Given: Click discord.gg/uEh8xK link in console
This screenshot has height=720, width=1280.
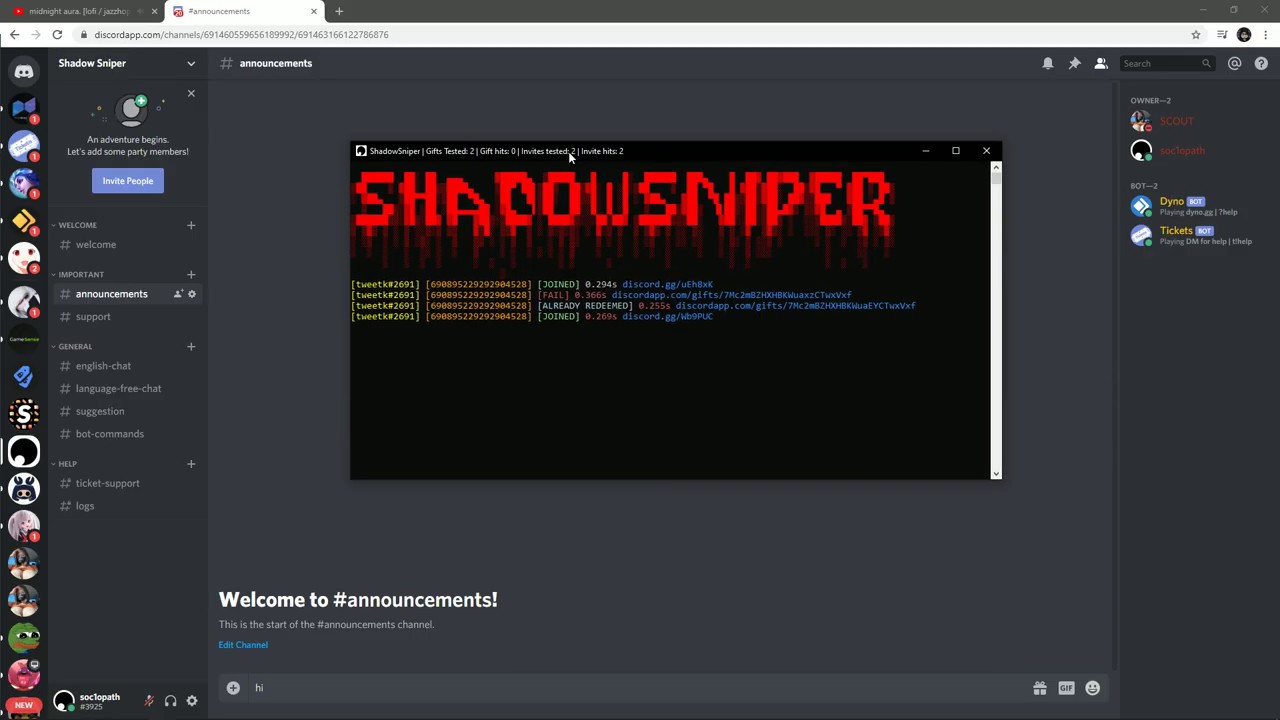Looking at the screenshot, I should pyautogui.click(x=667, y=284).
